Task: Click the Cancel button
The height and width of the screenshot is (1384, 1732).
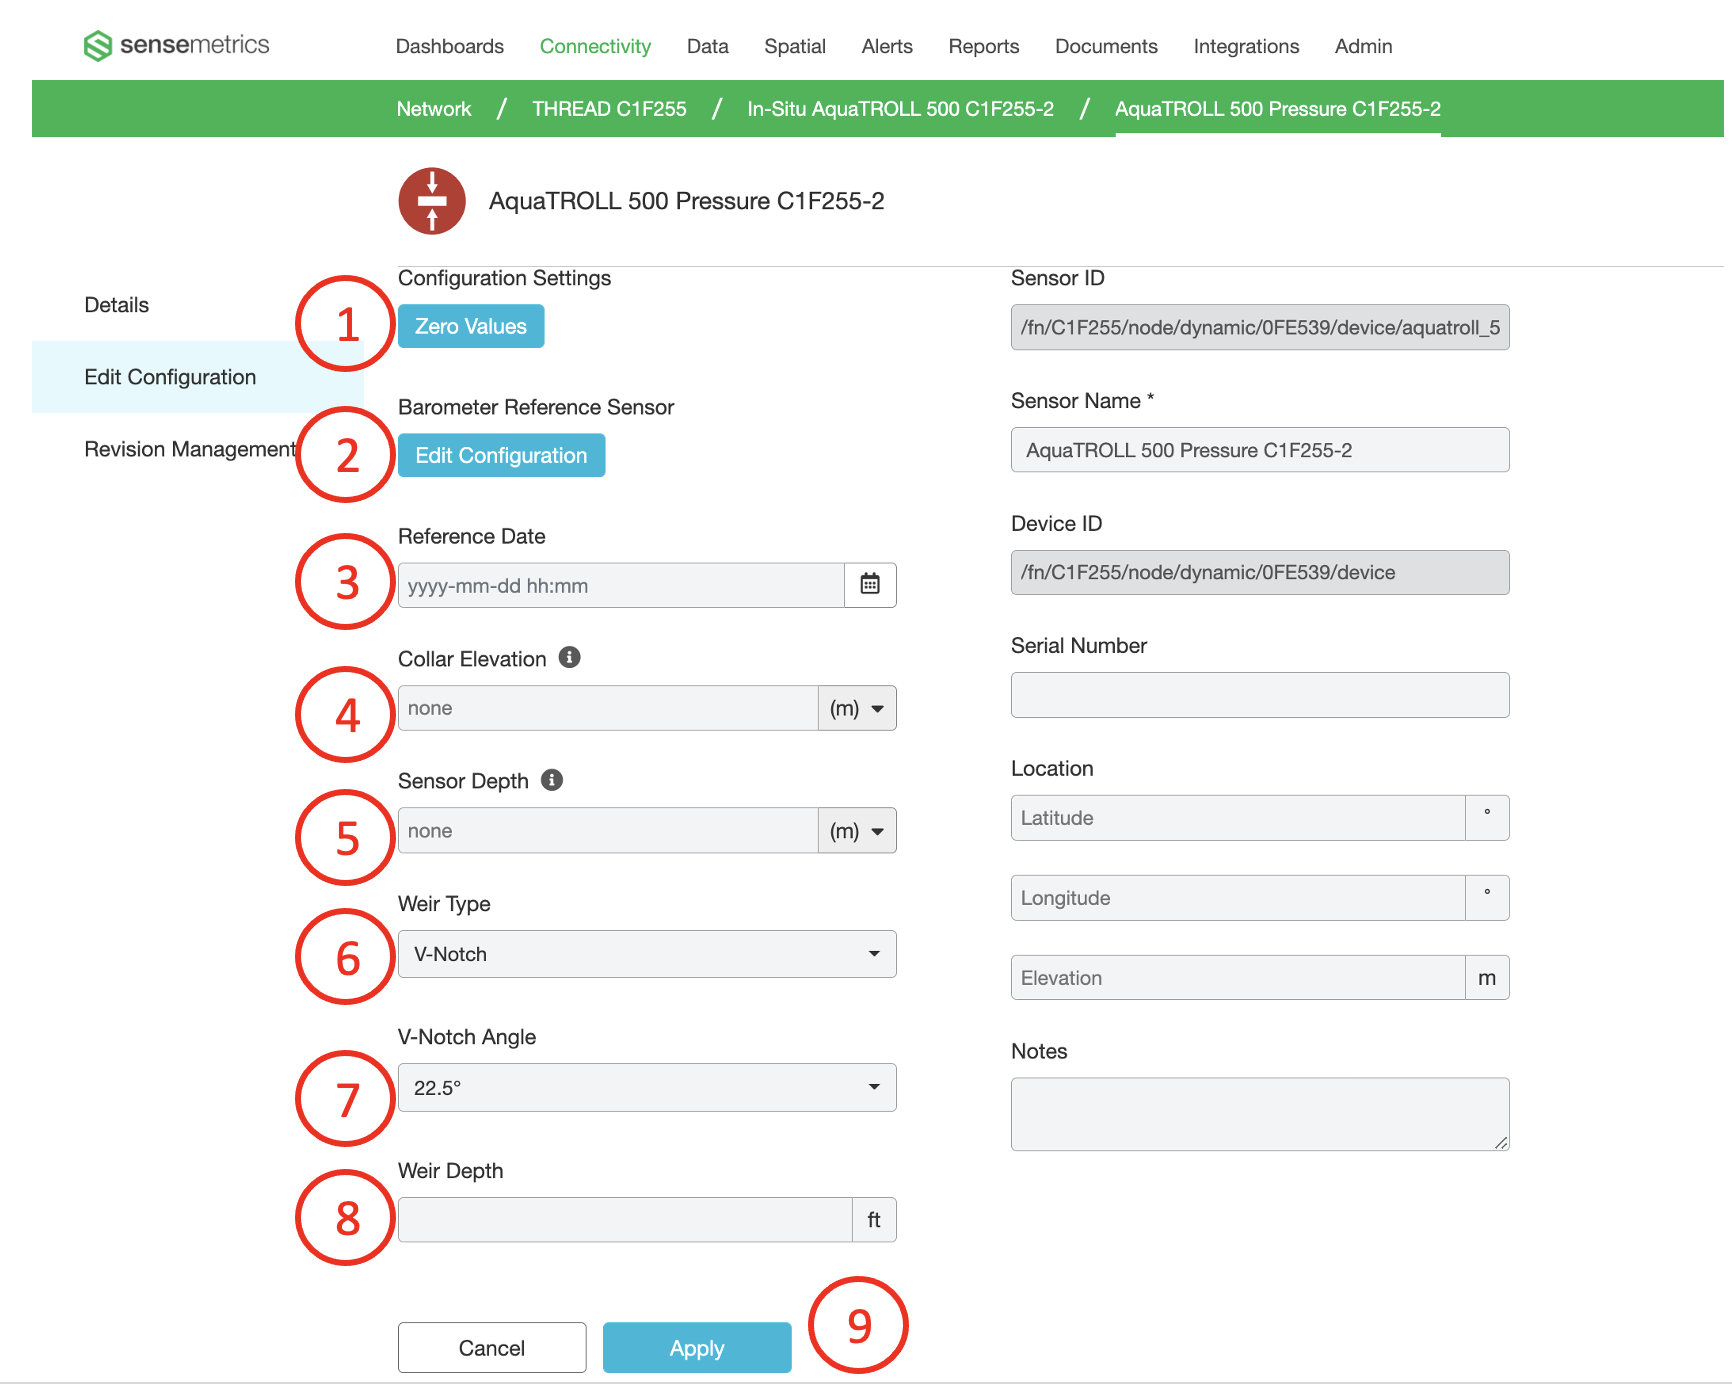Action: point(492,1348)
